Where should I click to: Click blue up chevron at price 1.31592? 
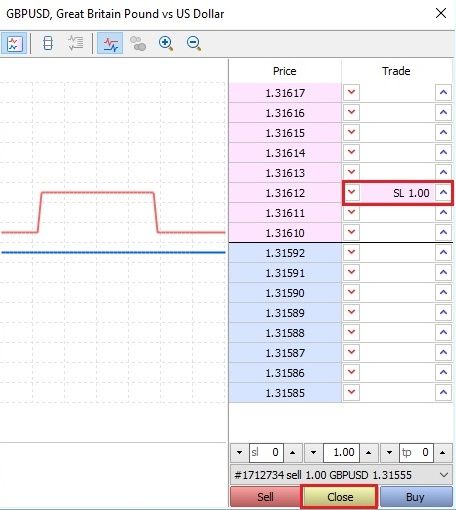click(x=443, y=252)
